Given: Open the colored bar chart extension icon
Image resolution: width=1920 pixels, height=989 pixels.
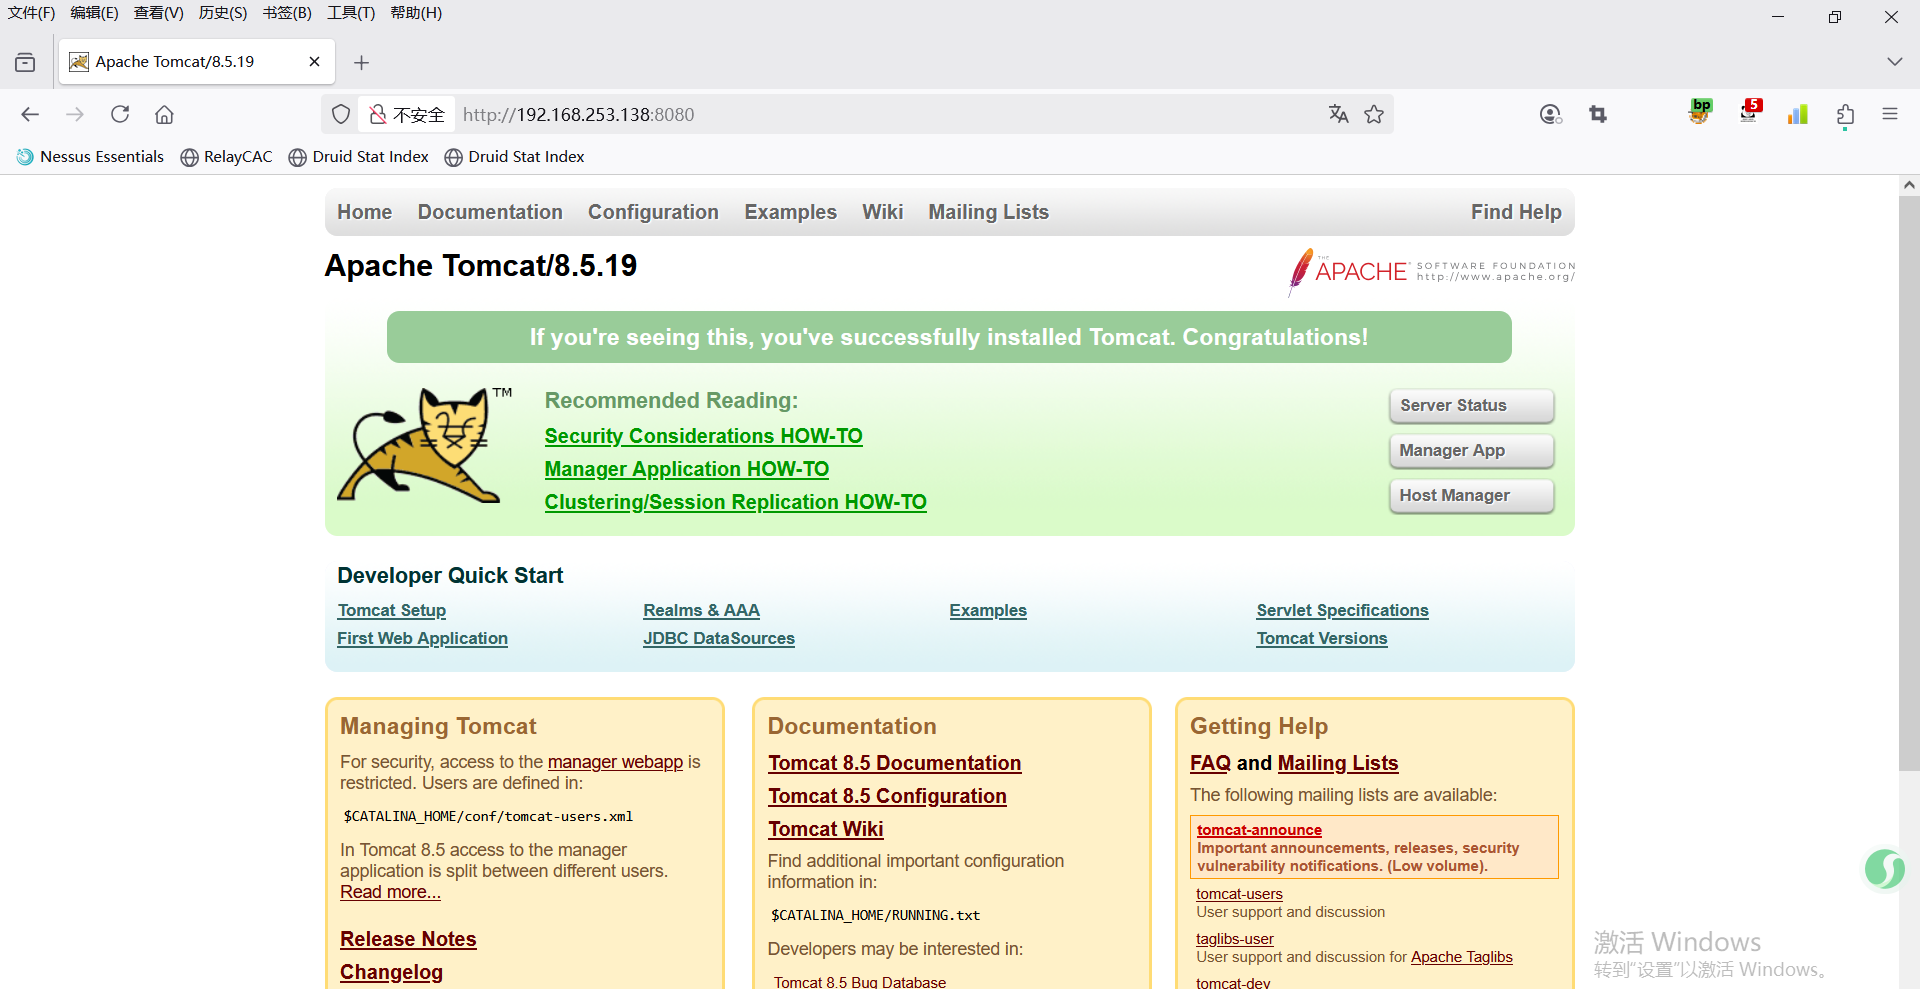Looking at the screenshot, I should (1798, 114).
